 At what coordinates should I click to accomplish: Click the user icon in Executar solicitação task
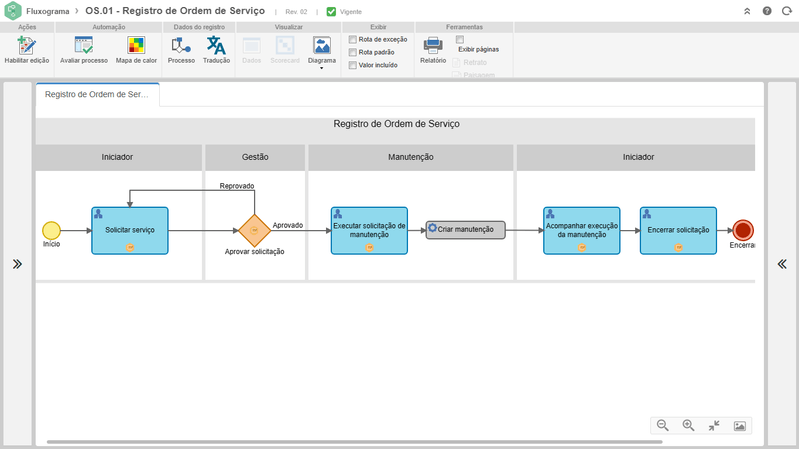(x=338, y=214)
